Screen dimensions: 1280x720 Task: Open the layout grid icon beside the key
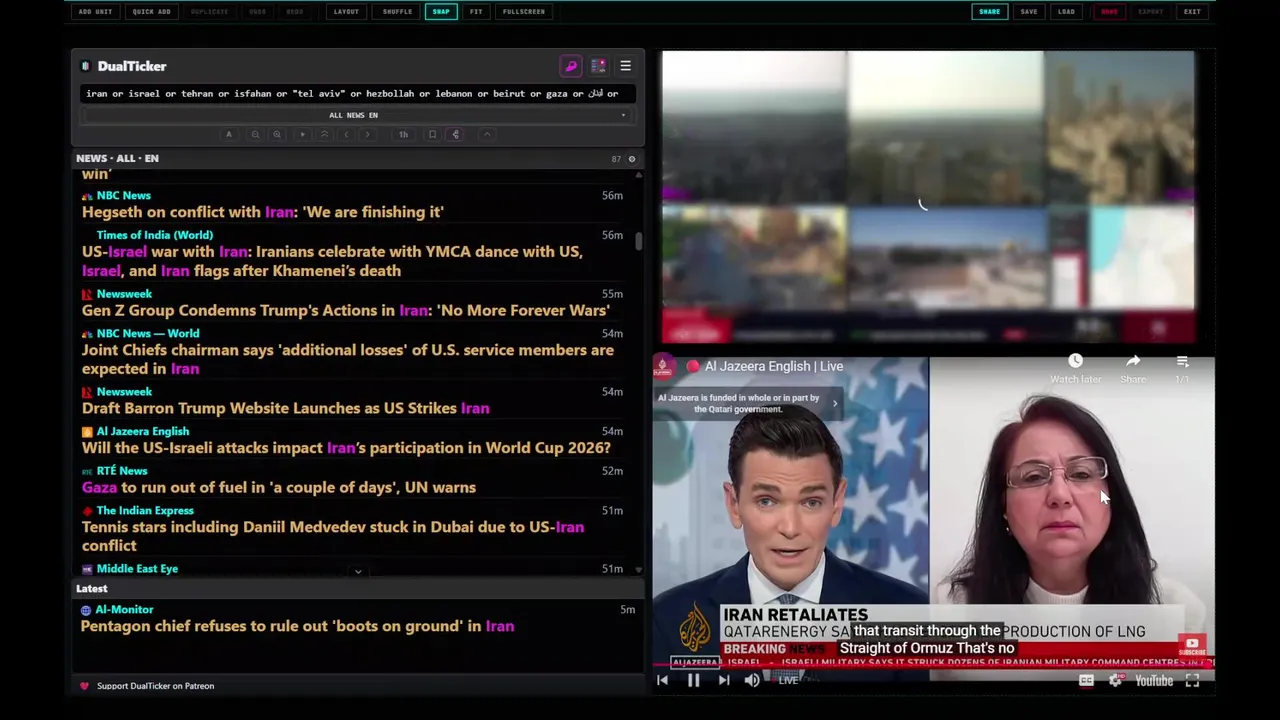click(x=598, y=66)
